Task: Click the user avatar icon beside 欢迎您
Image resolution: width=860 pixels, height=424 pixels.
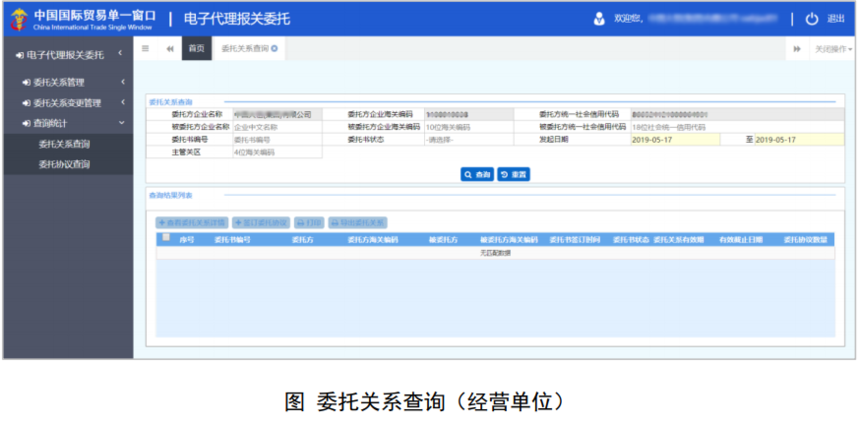Action: (599, 19)
